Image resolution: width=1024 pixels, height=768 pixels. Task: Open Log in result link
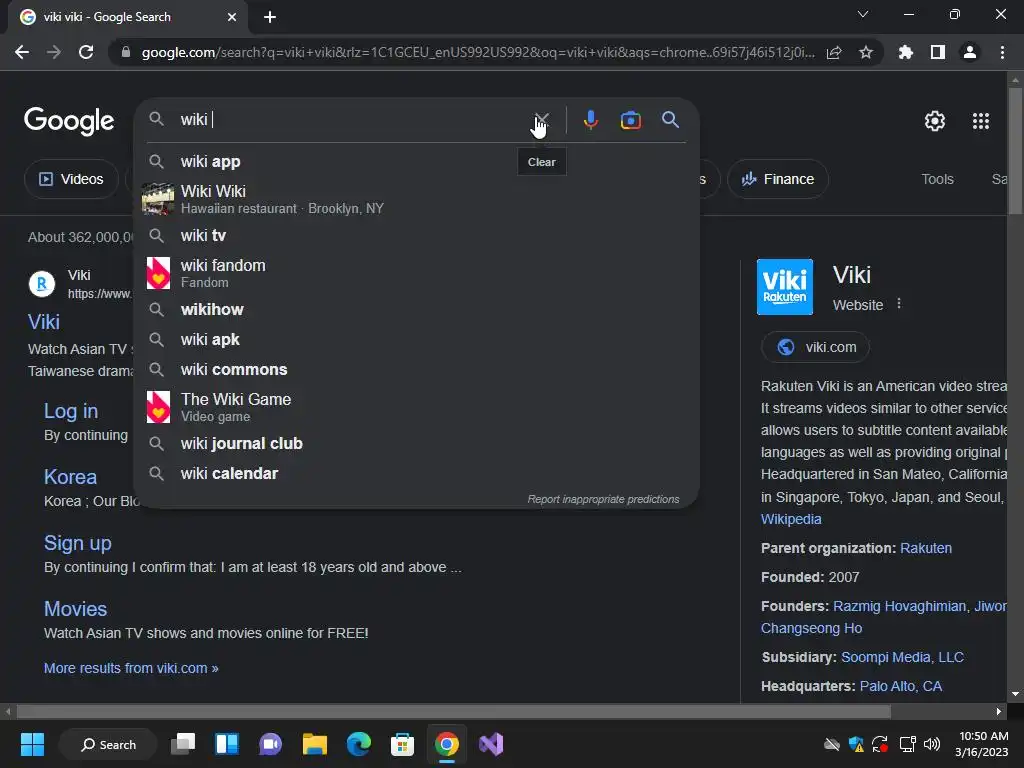point(71,411)
